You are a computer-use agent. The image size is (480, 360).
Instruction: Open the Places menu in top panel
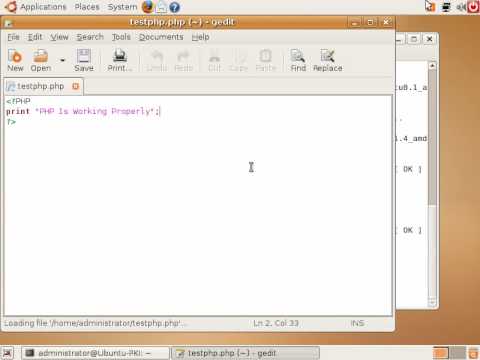pos(87,7)
